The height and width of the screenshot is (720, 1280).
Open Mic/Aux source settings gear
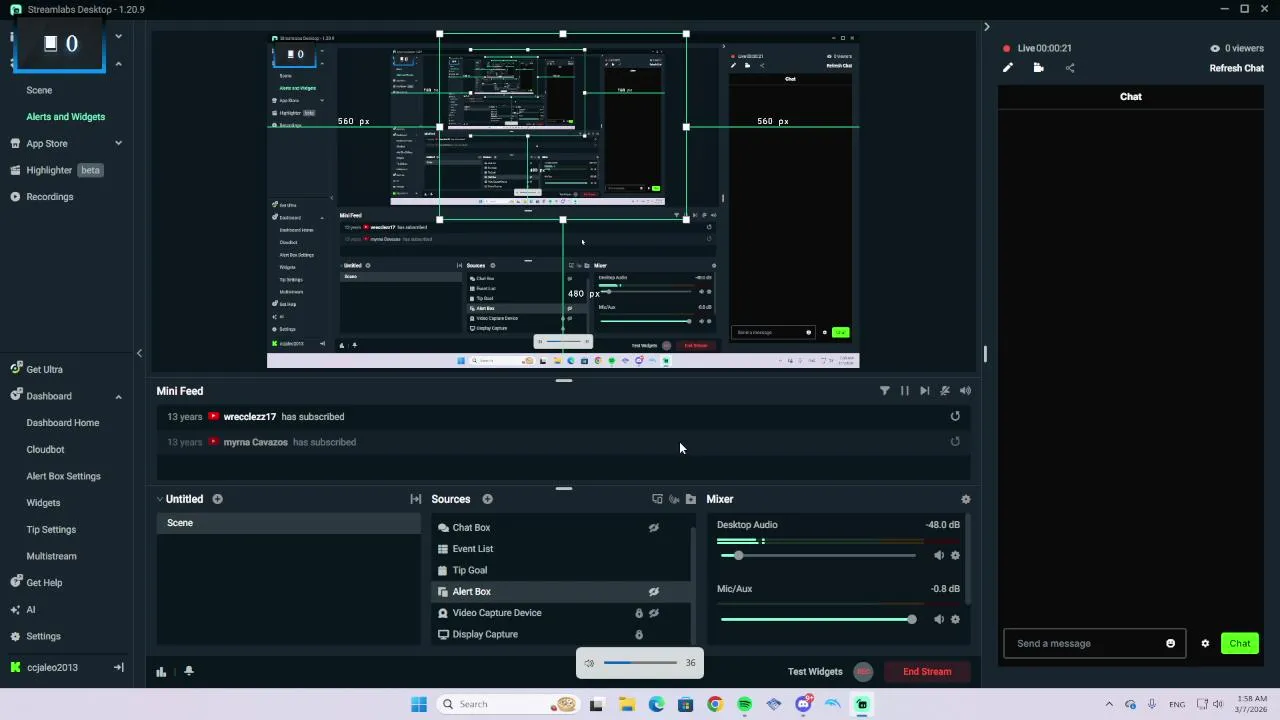(955, 619)
